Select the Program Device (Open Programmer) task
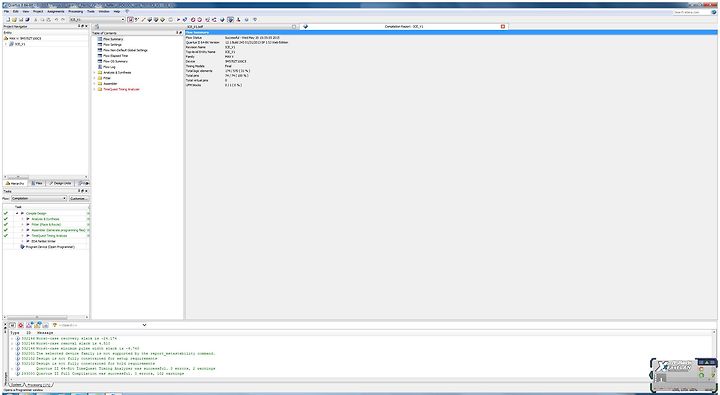 (x=50, y=247)
